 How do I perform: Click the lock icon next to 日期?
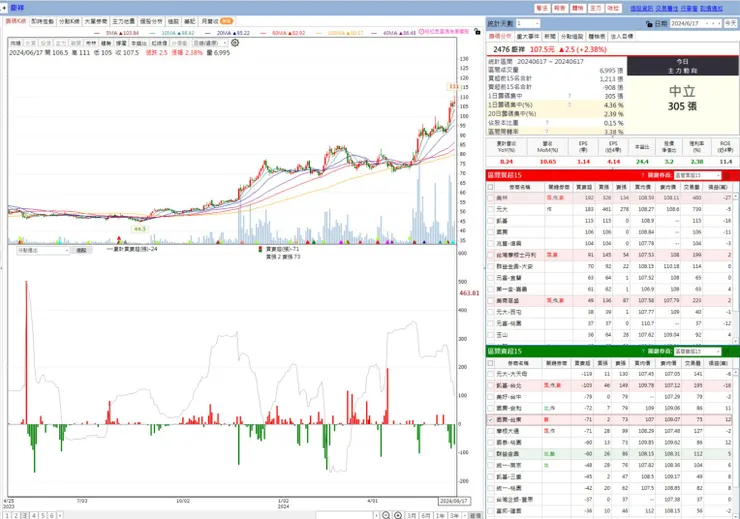(x=649, y=24)
